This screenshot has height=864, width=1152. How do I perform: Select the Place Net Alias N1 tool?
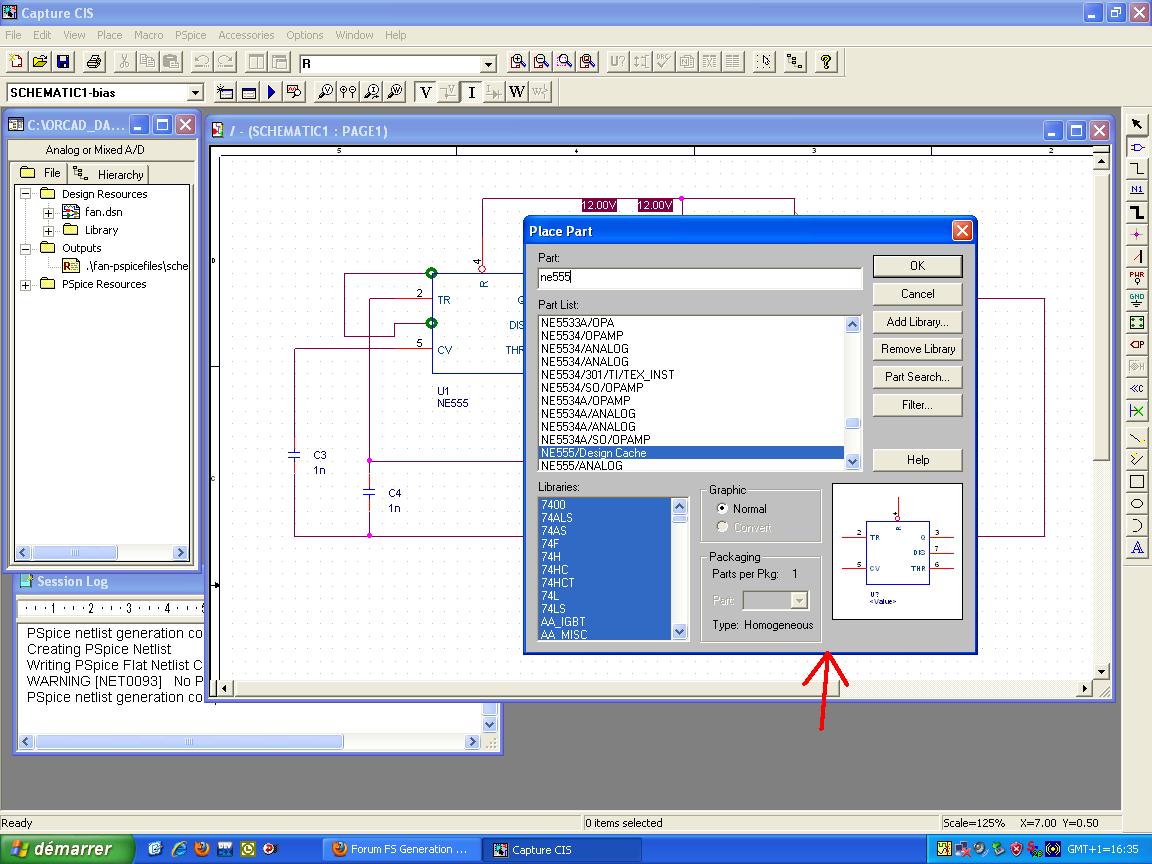coord(1137,189)
